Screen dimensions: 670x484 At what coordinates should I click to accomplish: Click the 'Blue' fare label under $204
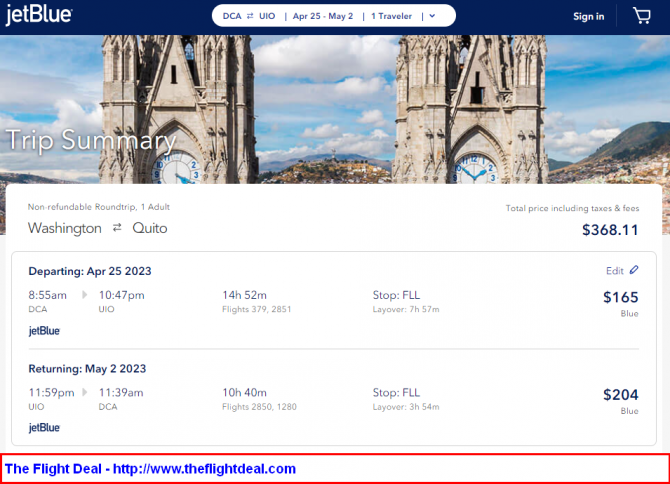click(x=629, y=411)
